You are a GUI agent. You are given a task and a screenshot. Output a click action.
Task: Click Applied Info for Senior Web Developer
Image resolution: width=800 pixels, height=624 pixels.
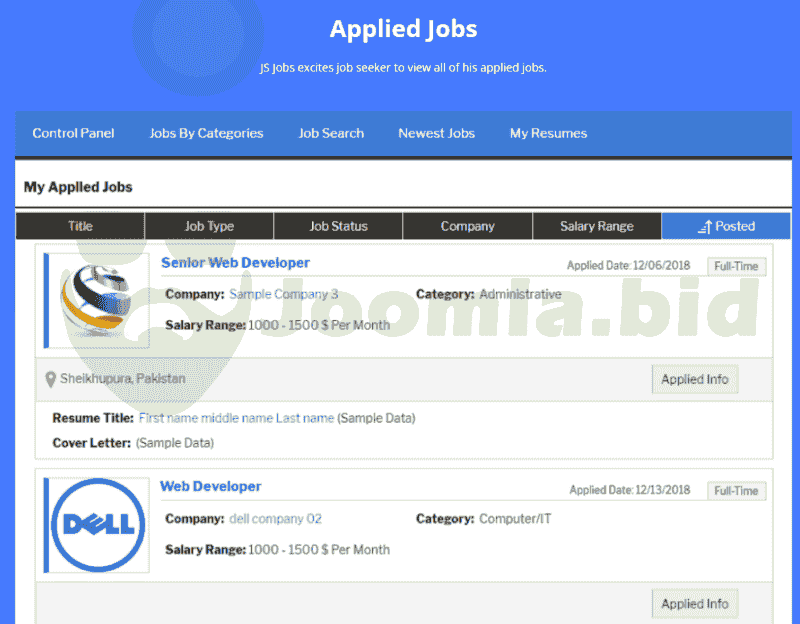click(x=695, y=380)
